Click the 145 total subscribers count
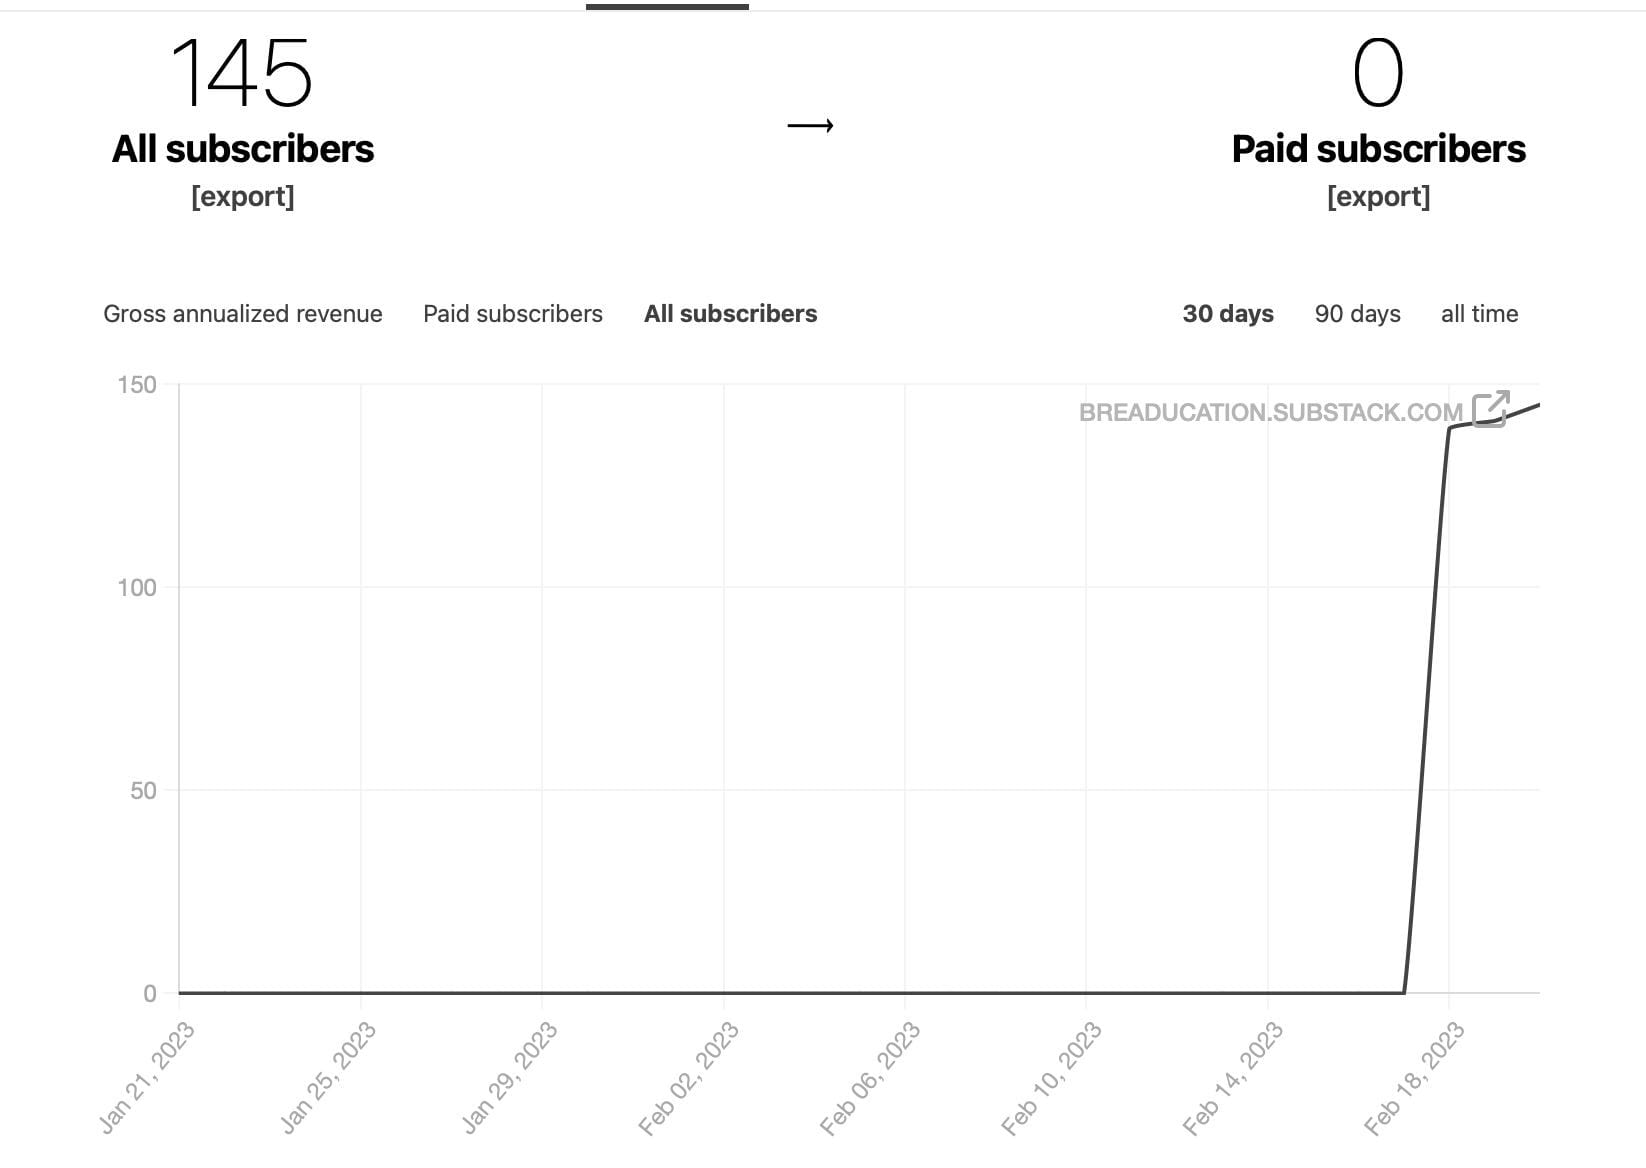 tap(242, 73)
